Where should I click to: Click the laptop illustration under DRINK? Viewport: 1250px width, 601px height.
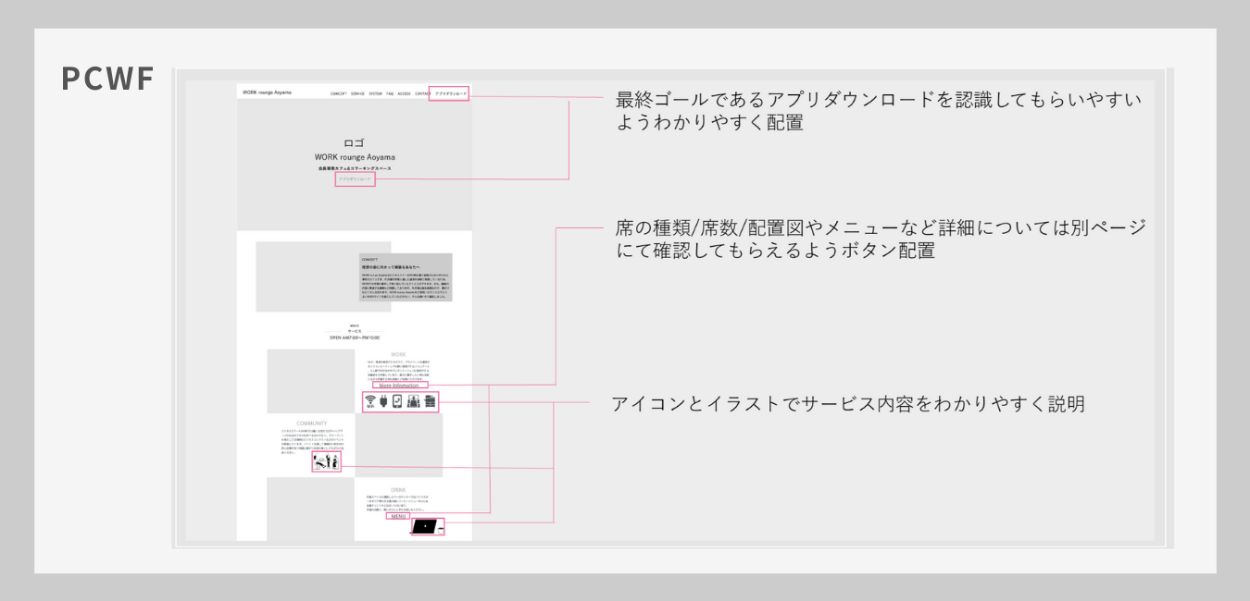coord(424,526)
